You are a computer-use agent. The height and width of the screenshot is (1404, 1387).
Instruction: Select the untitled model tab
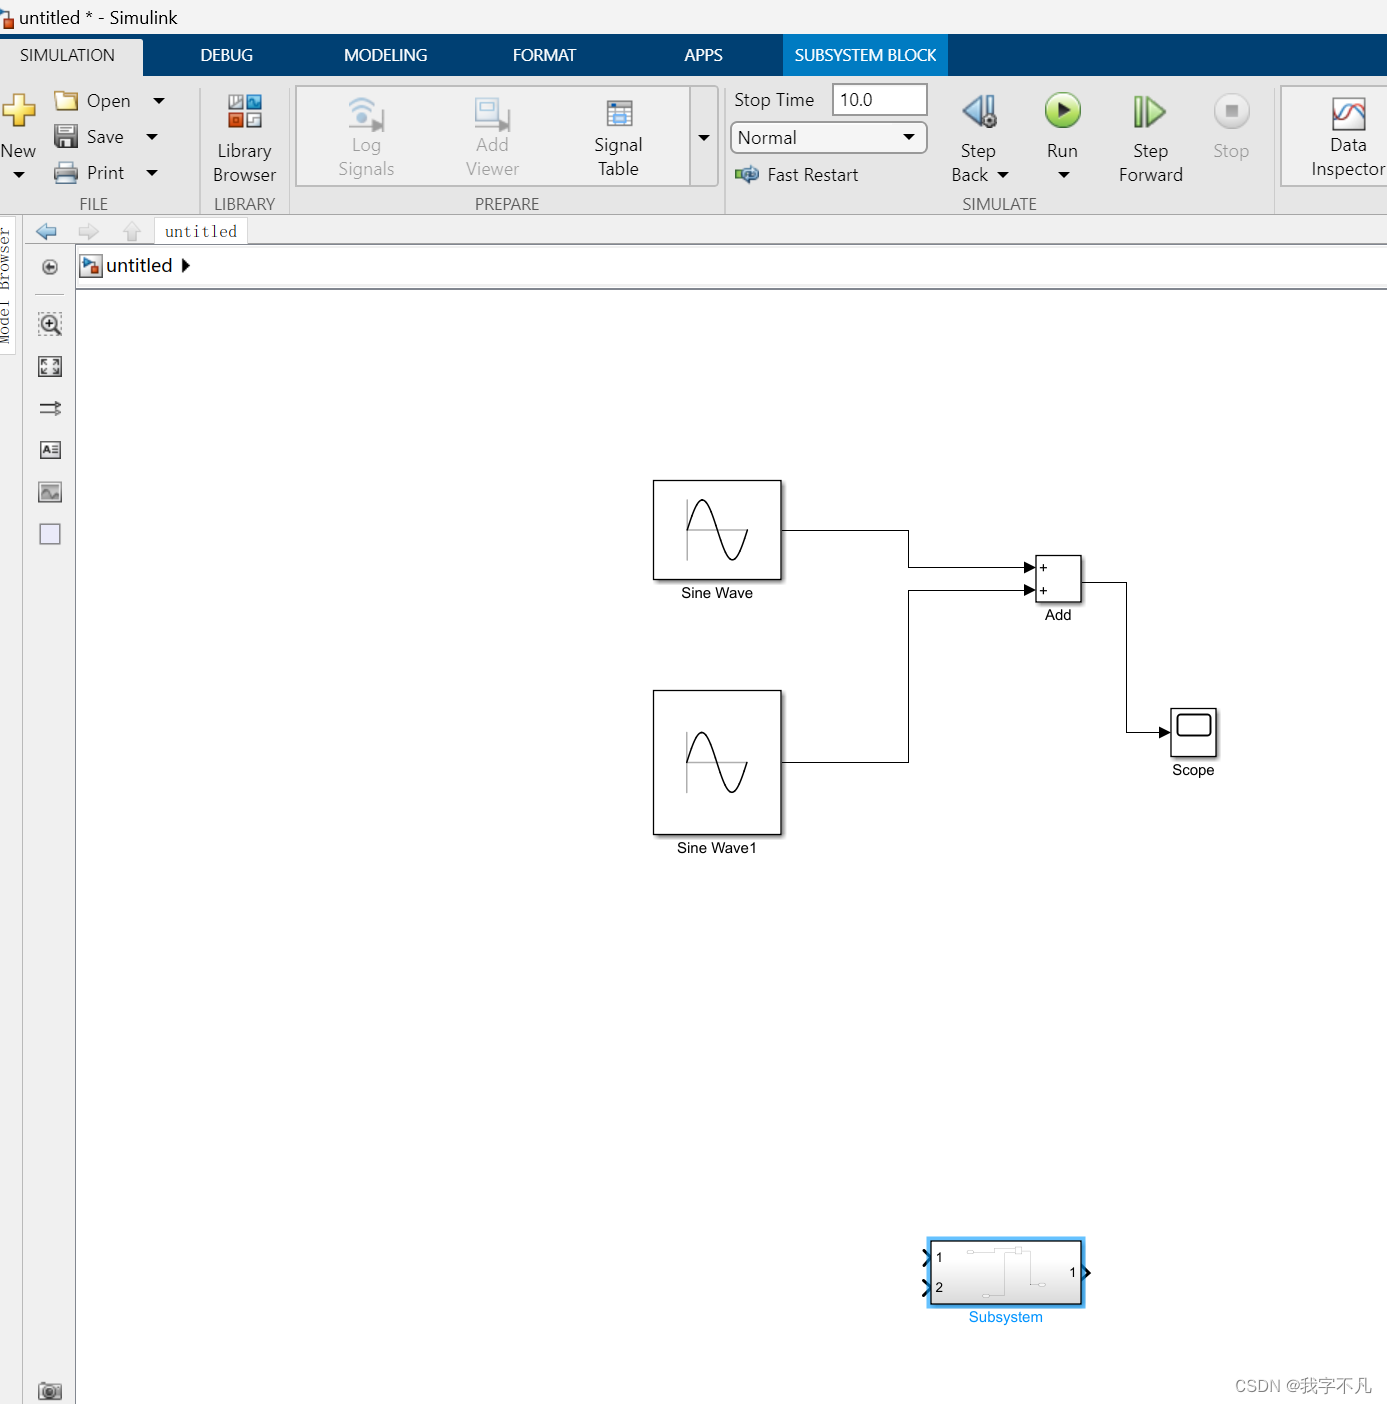[x=201, y=231]
